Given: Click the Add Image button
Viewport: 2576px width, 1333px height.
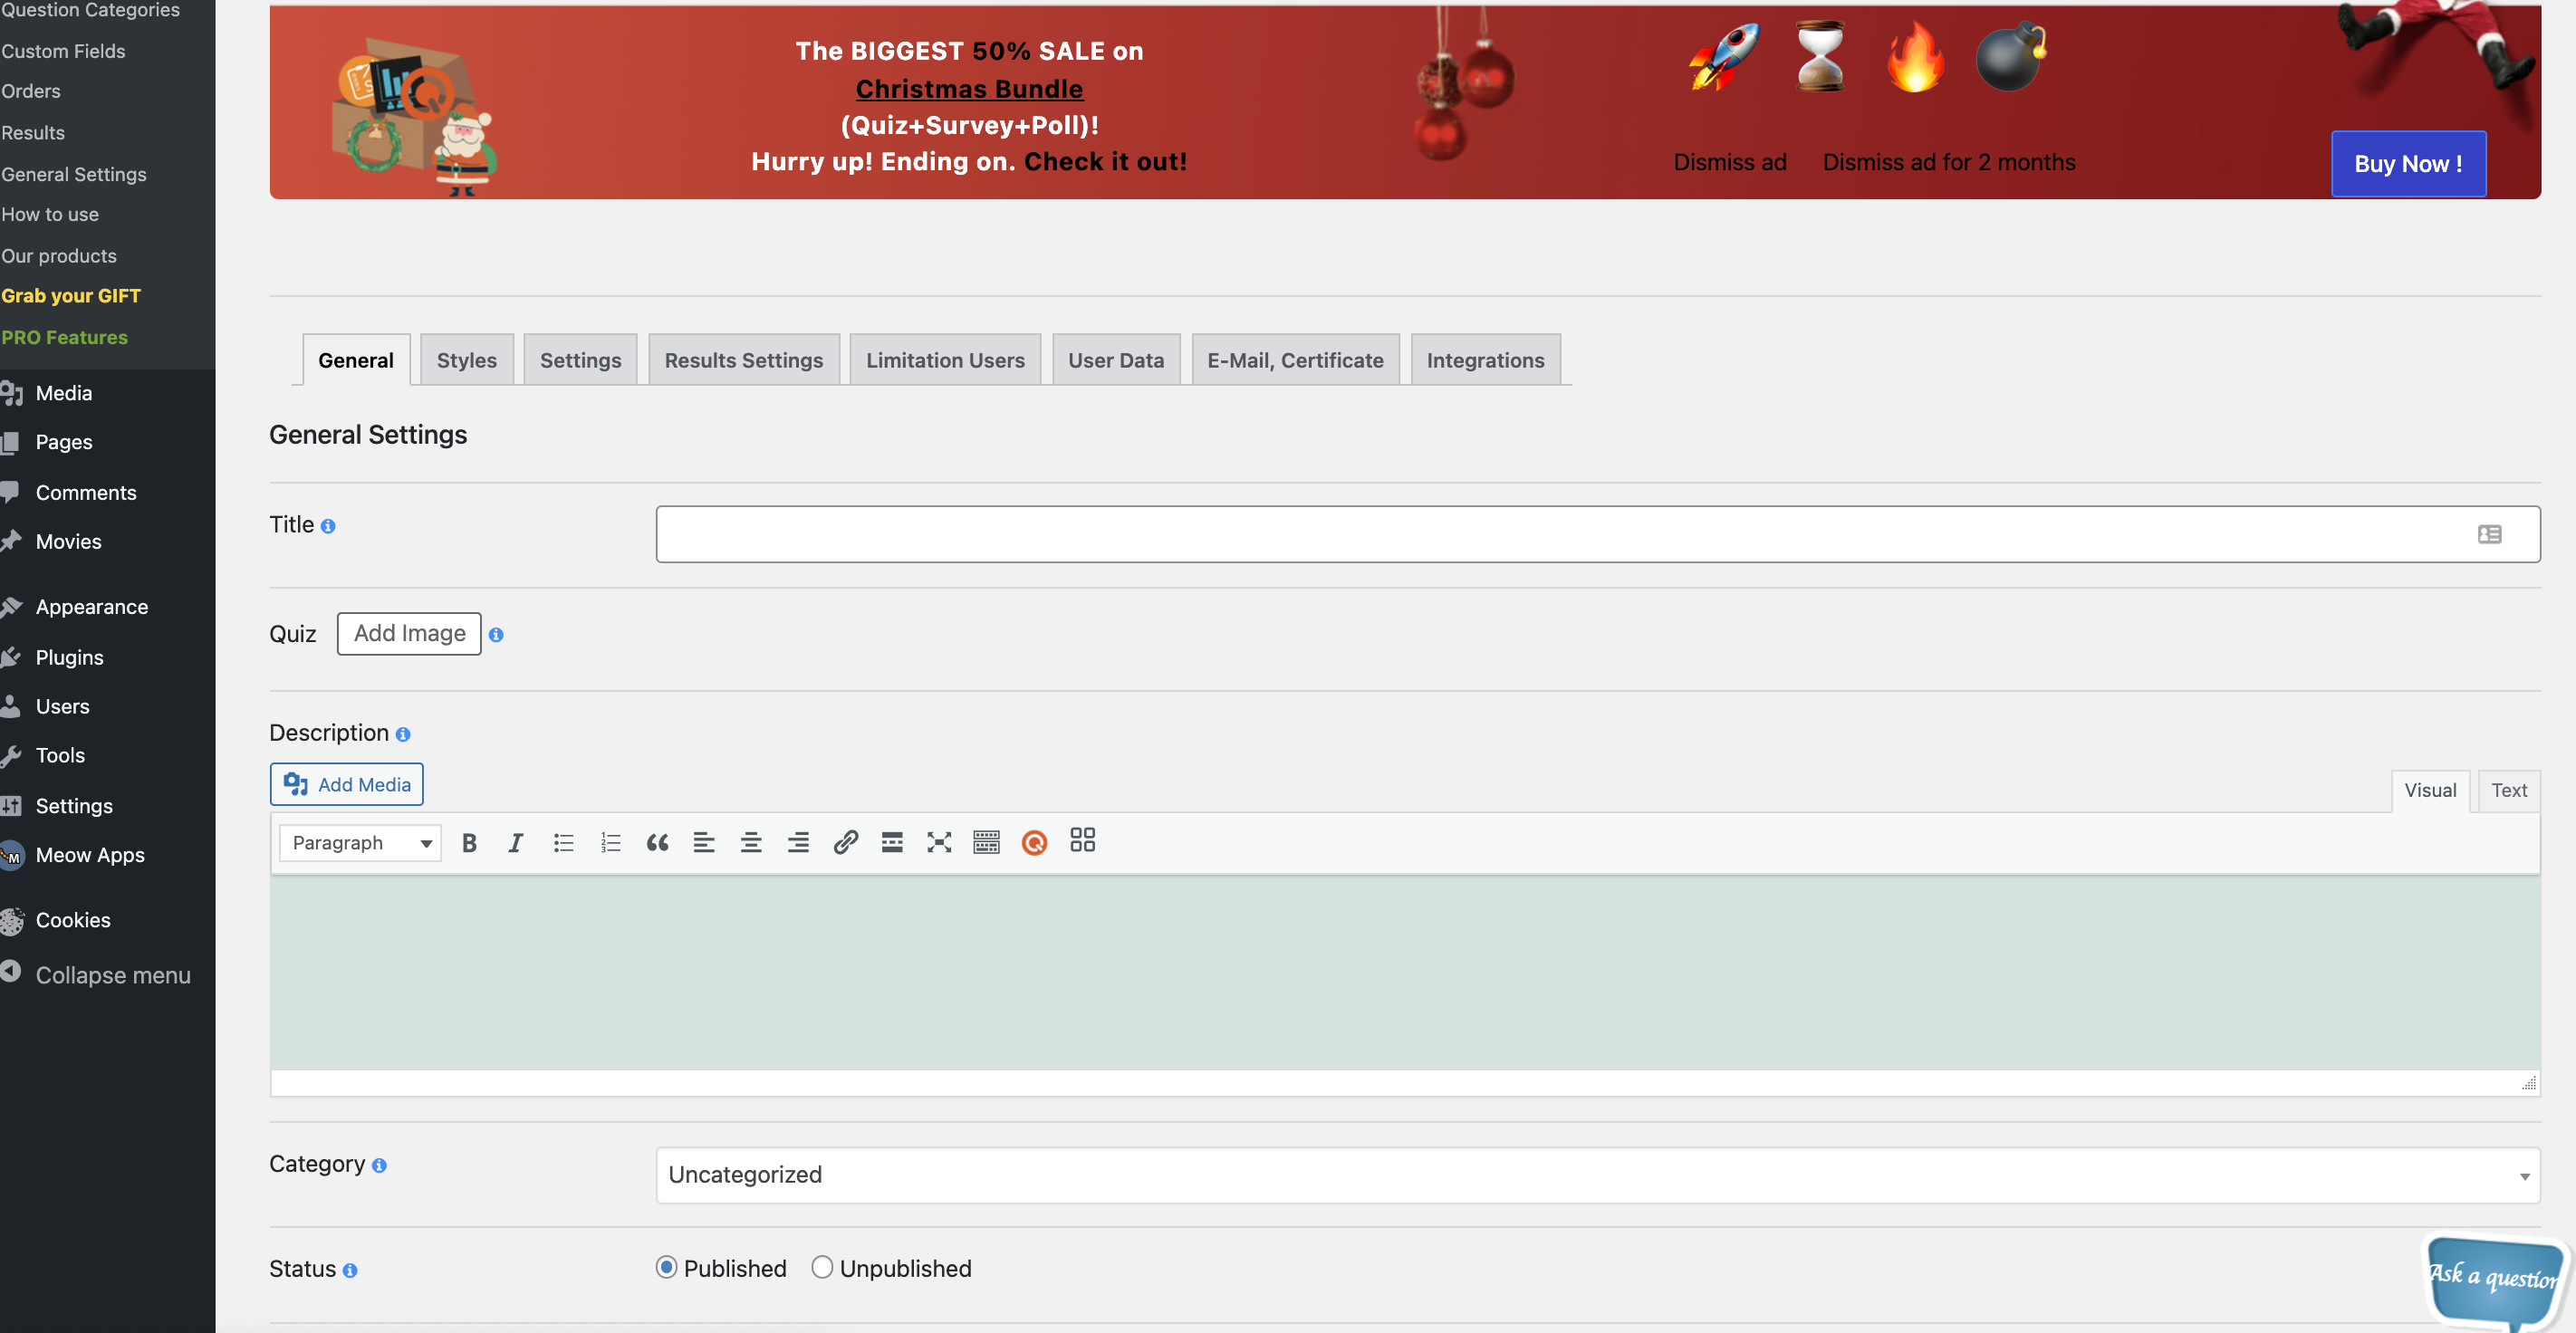Looking at the screenshot, I should tap(409, 634).
